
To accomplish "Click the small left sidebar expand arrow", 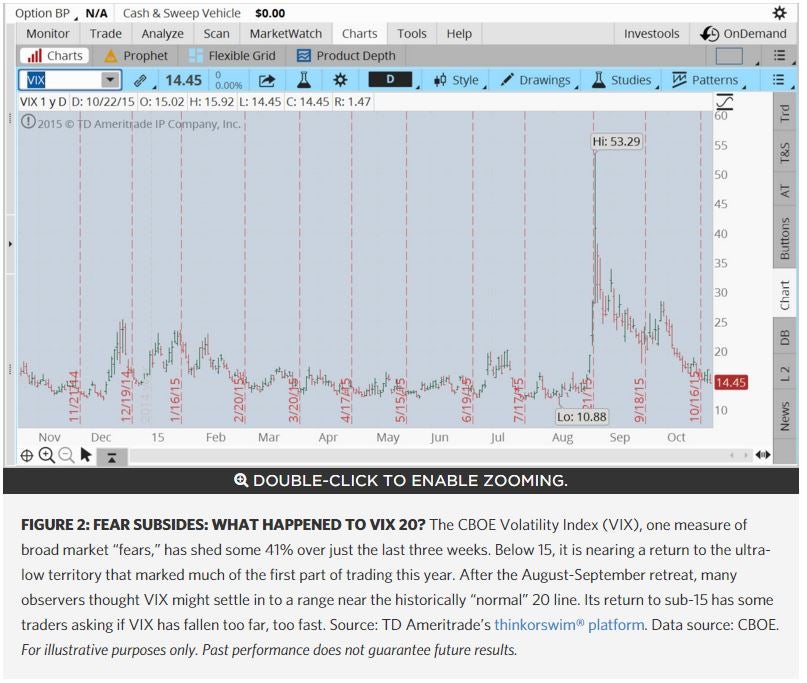I will tap(10, 243).
